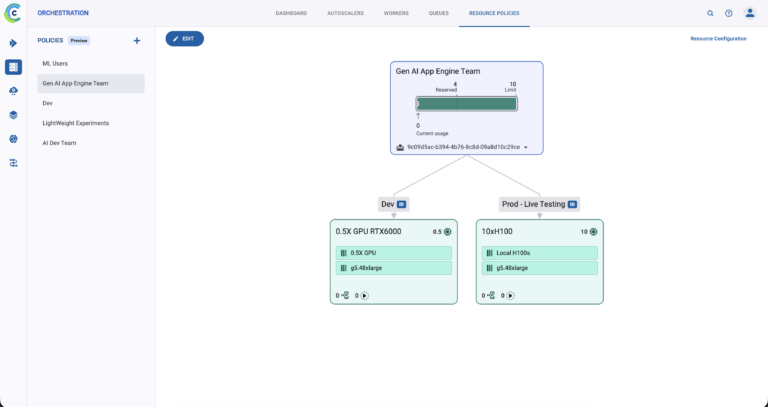Select the cloud icon in the left sidebar
The image size is (768, 407).
click(13, 91)
